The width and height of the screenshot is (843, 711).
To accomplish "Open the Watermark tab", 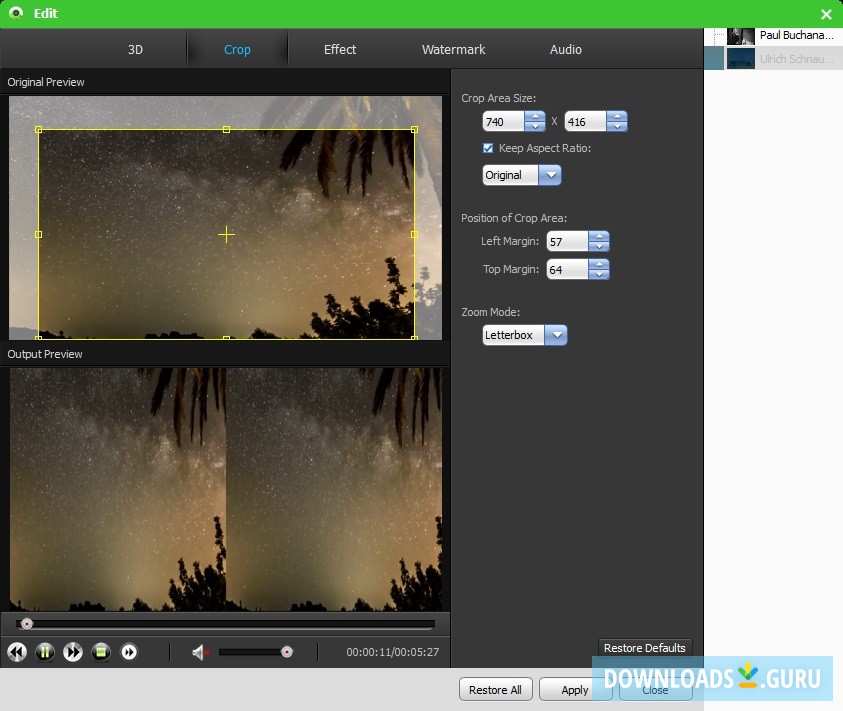I will pos(453,49).
